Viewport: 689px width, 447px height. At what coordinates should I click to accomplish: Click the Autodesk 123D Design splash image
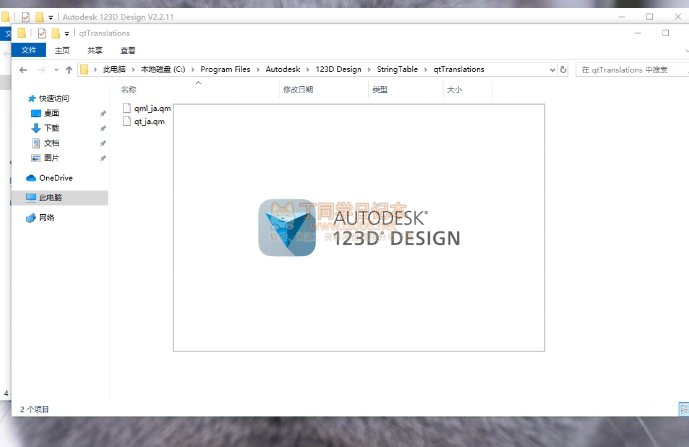[359, 228]
